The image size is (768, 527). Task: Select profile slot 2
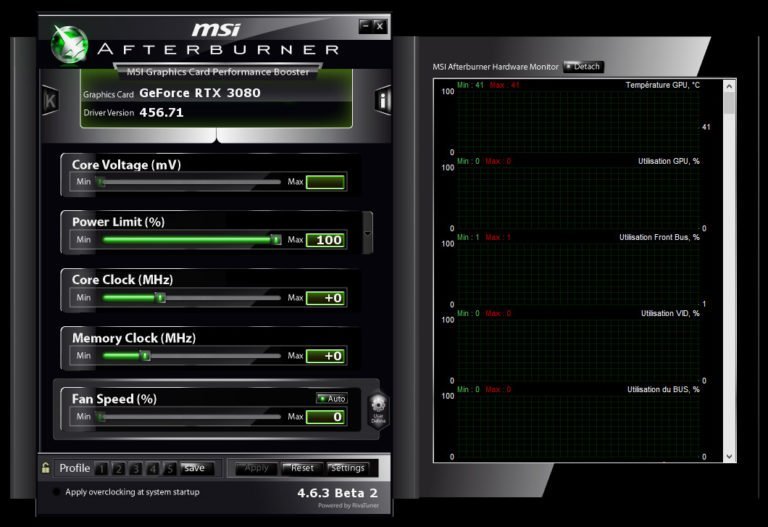click(119, 469)
